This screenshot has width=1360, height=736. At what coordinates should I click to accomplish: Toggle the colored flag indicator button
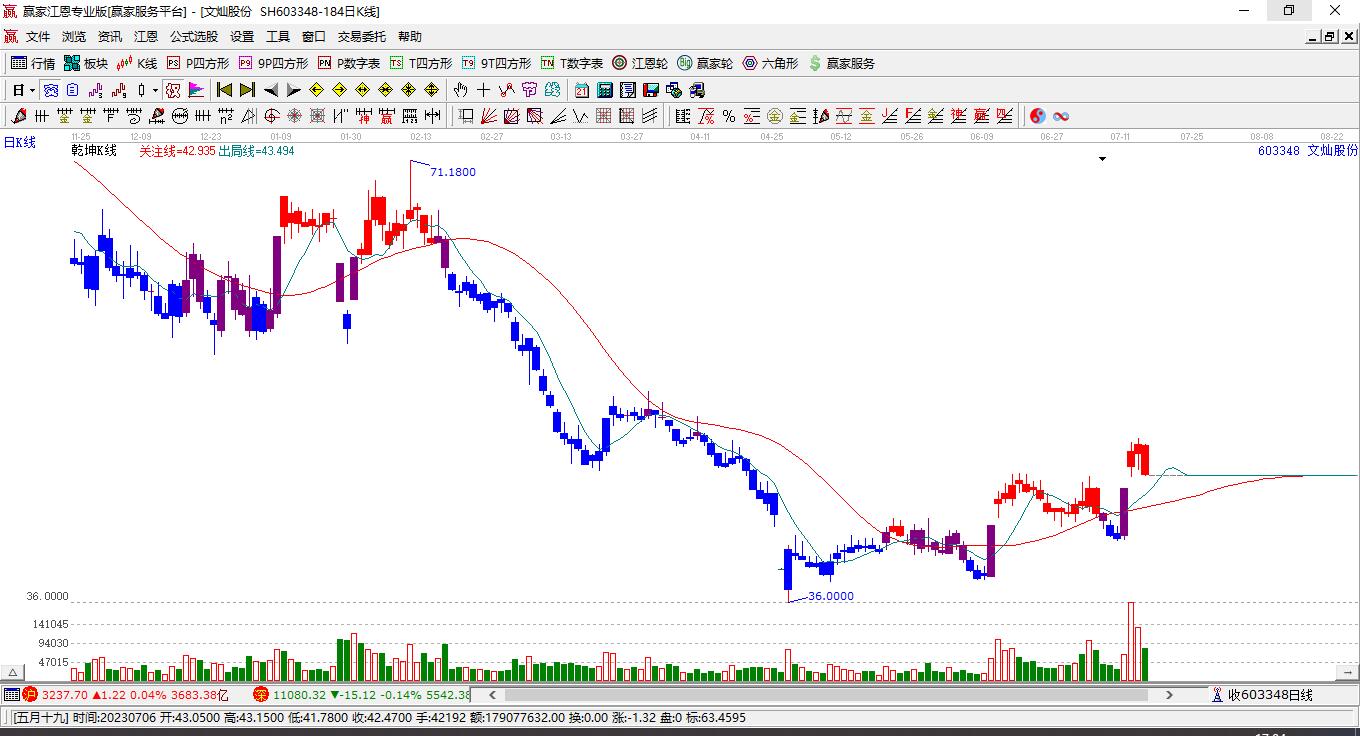click(196, 90)
